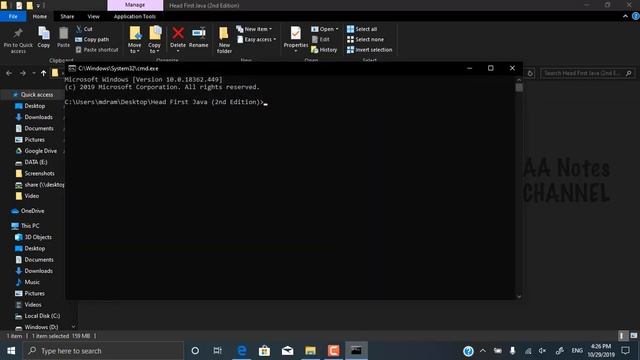640x360 pixels.
Task: Open the Application Tools tab
Action: (135, 16)
